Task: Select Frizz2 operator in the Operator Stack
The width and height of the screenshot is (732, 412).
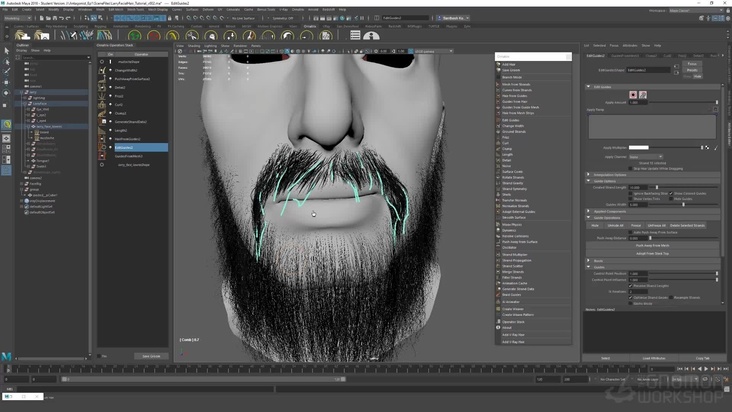Action: point(119,96)
